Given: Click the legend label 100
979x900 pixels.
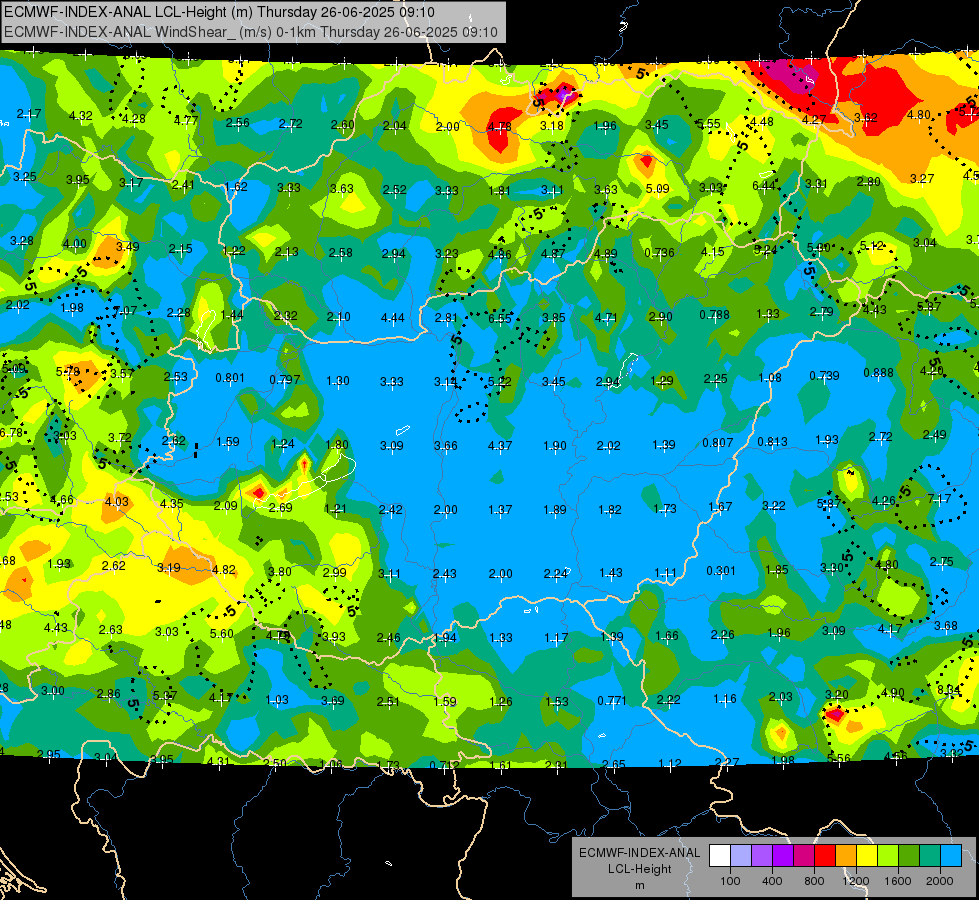Looking at the screenshot, I should click(730, 881).
